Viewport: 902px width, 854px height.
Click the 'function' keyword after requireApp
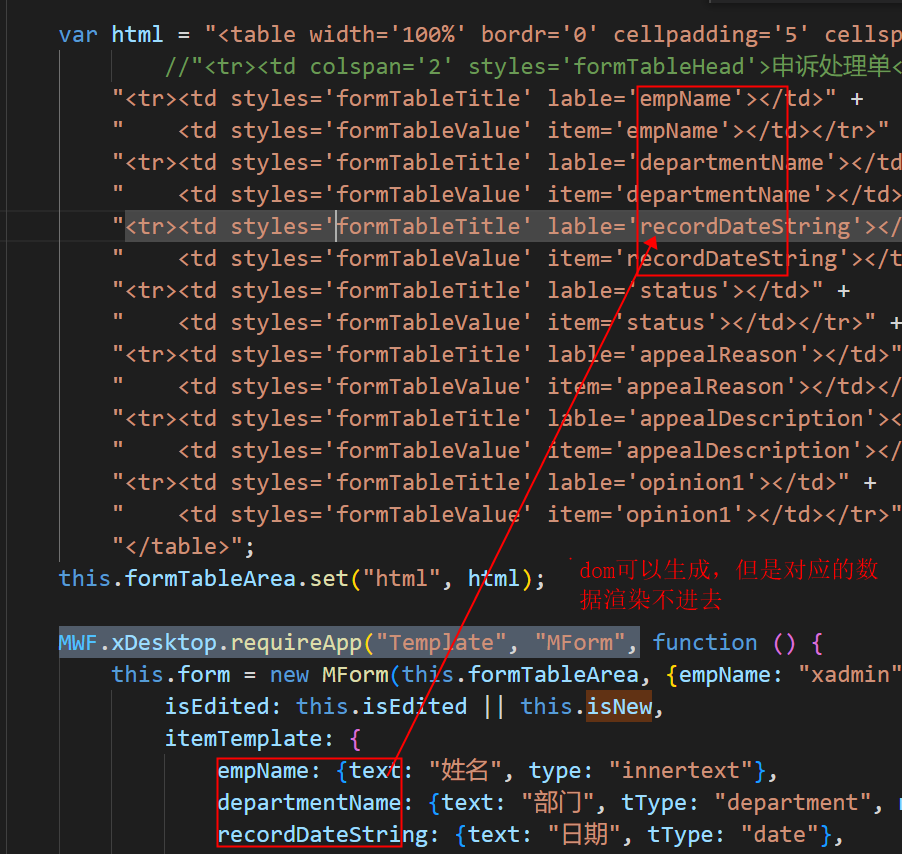click(705, 642)
